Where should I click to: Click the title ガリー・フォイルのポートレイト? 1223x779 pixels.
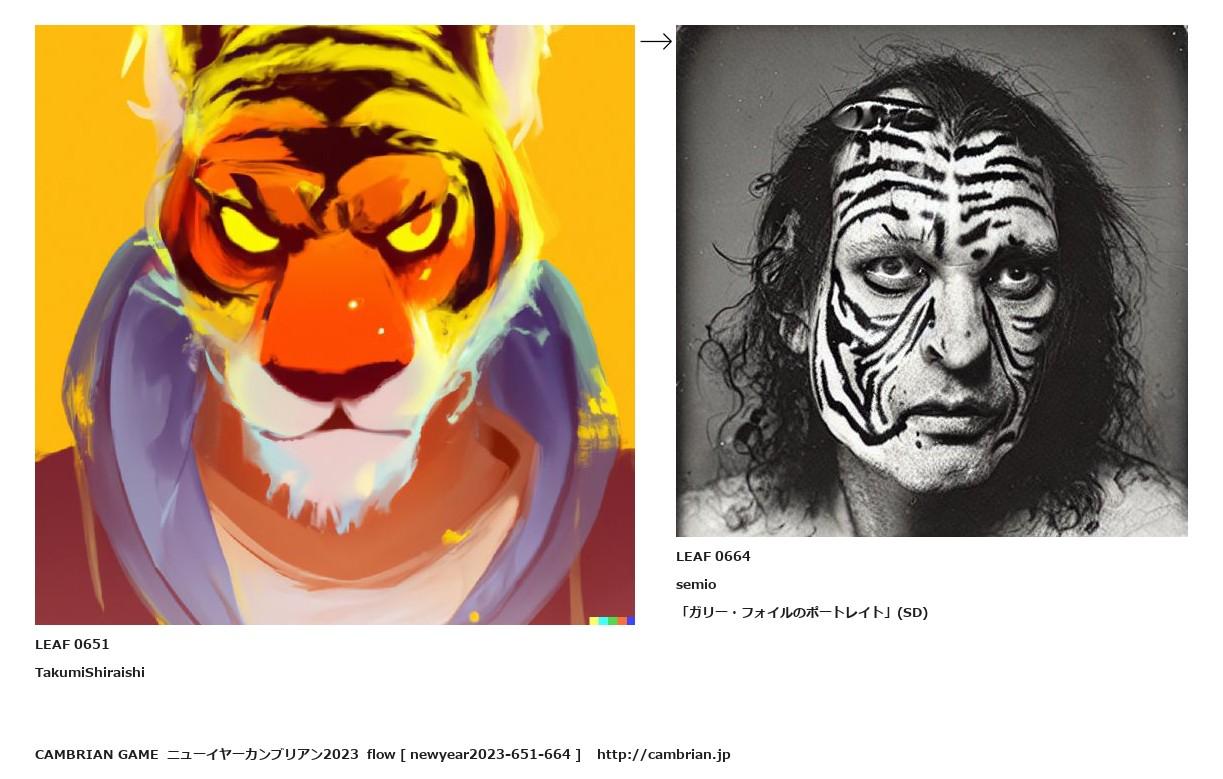(x=785, y=612)
